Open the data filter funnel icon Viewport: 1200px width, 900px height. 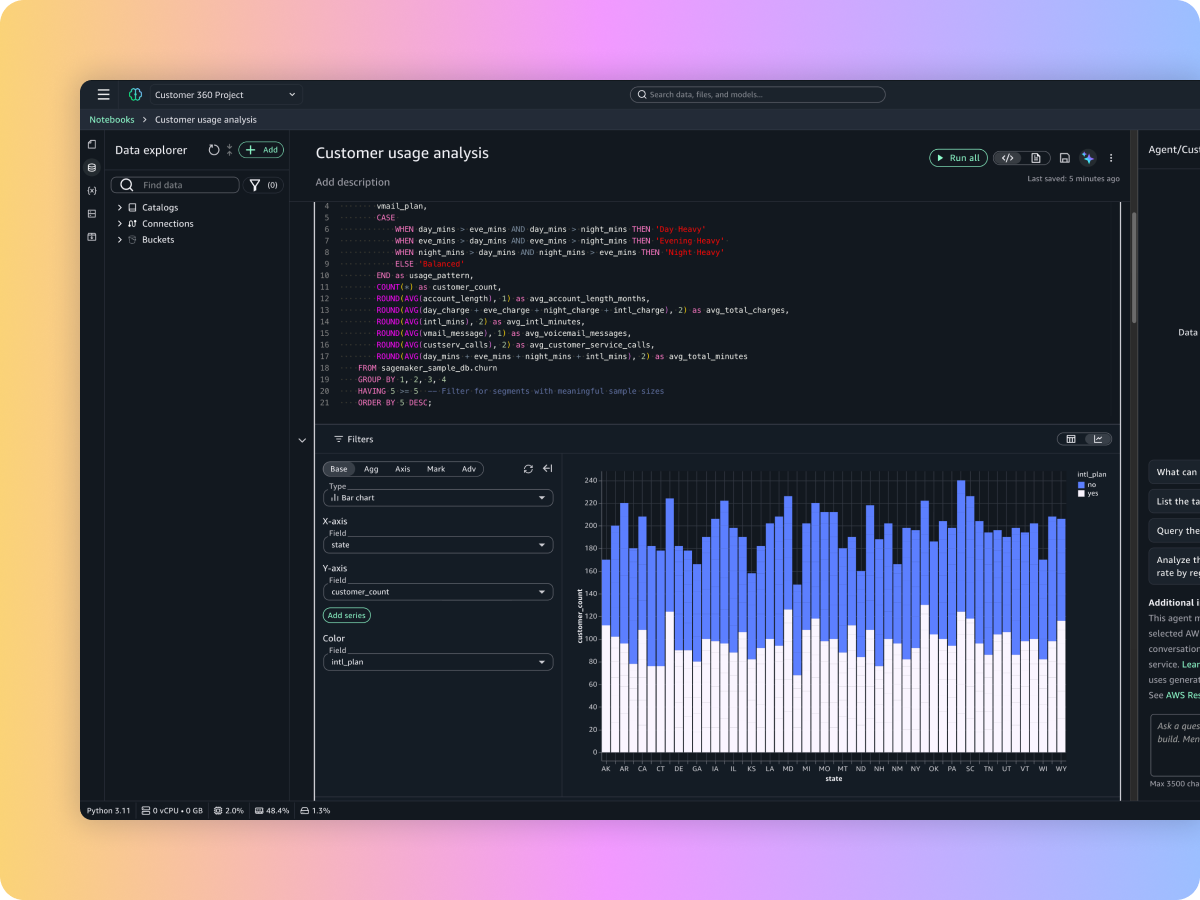point(255,185)
